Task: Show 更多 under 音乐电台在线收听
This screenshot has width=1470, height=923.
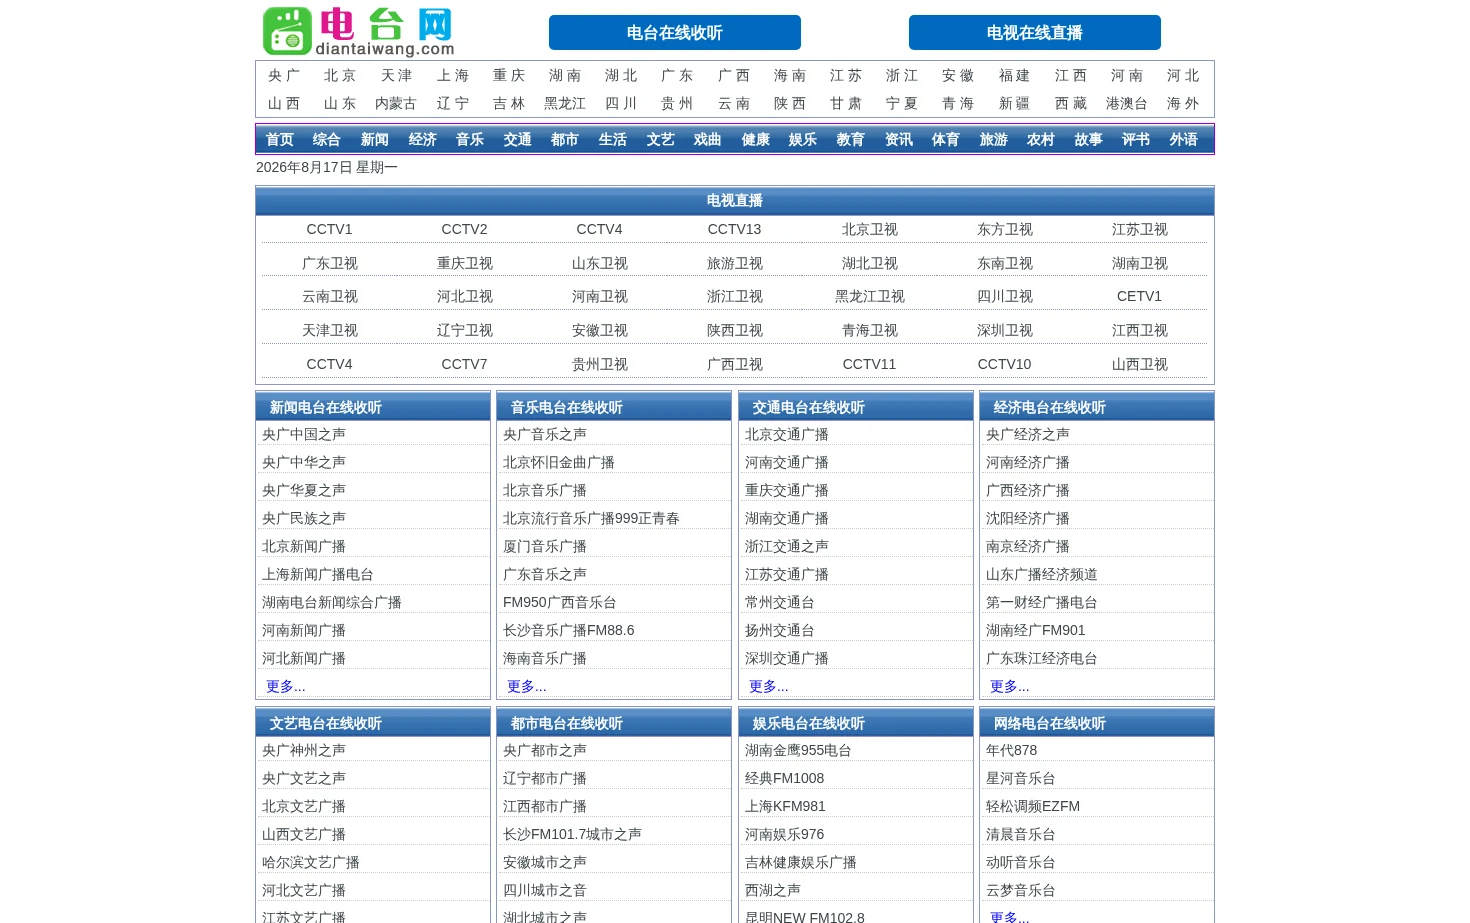Action: [527, 686]
